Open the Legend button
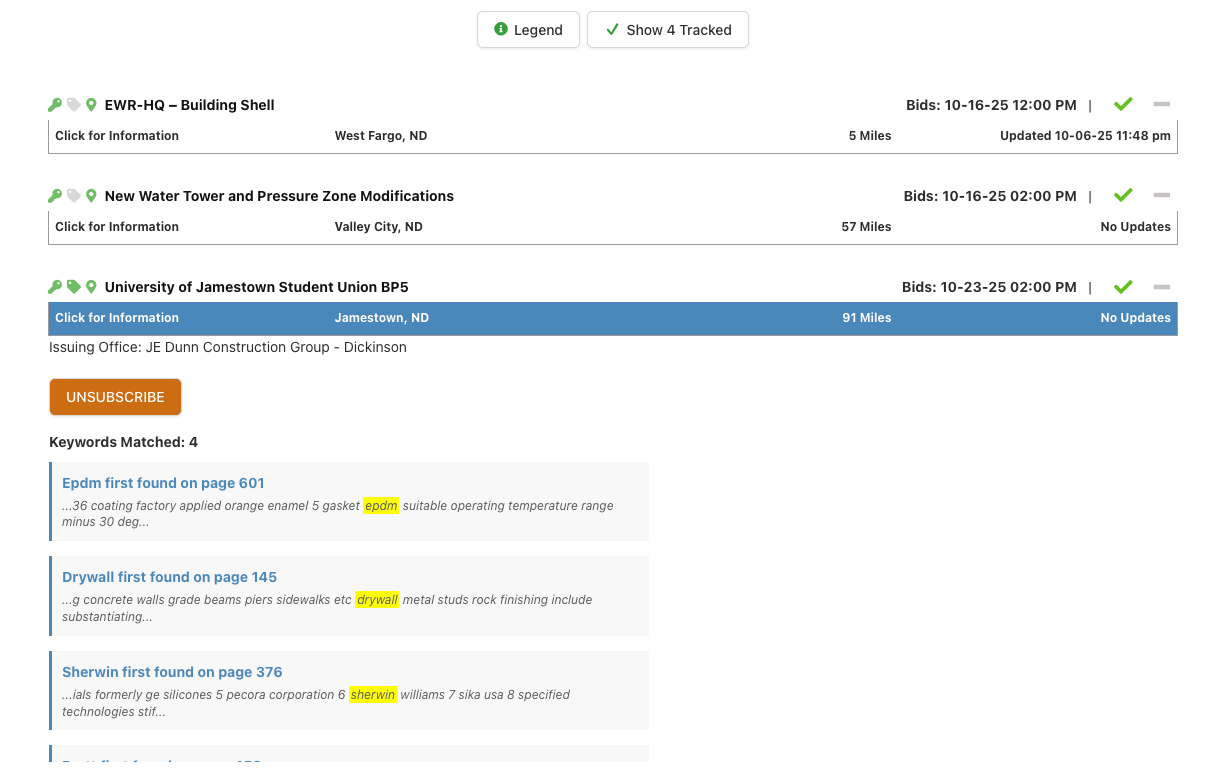The width and height of the screenshot is (1229, 773). (x=528, y=30)
